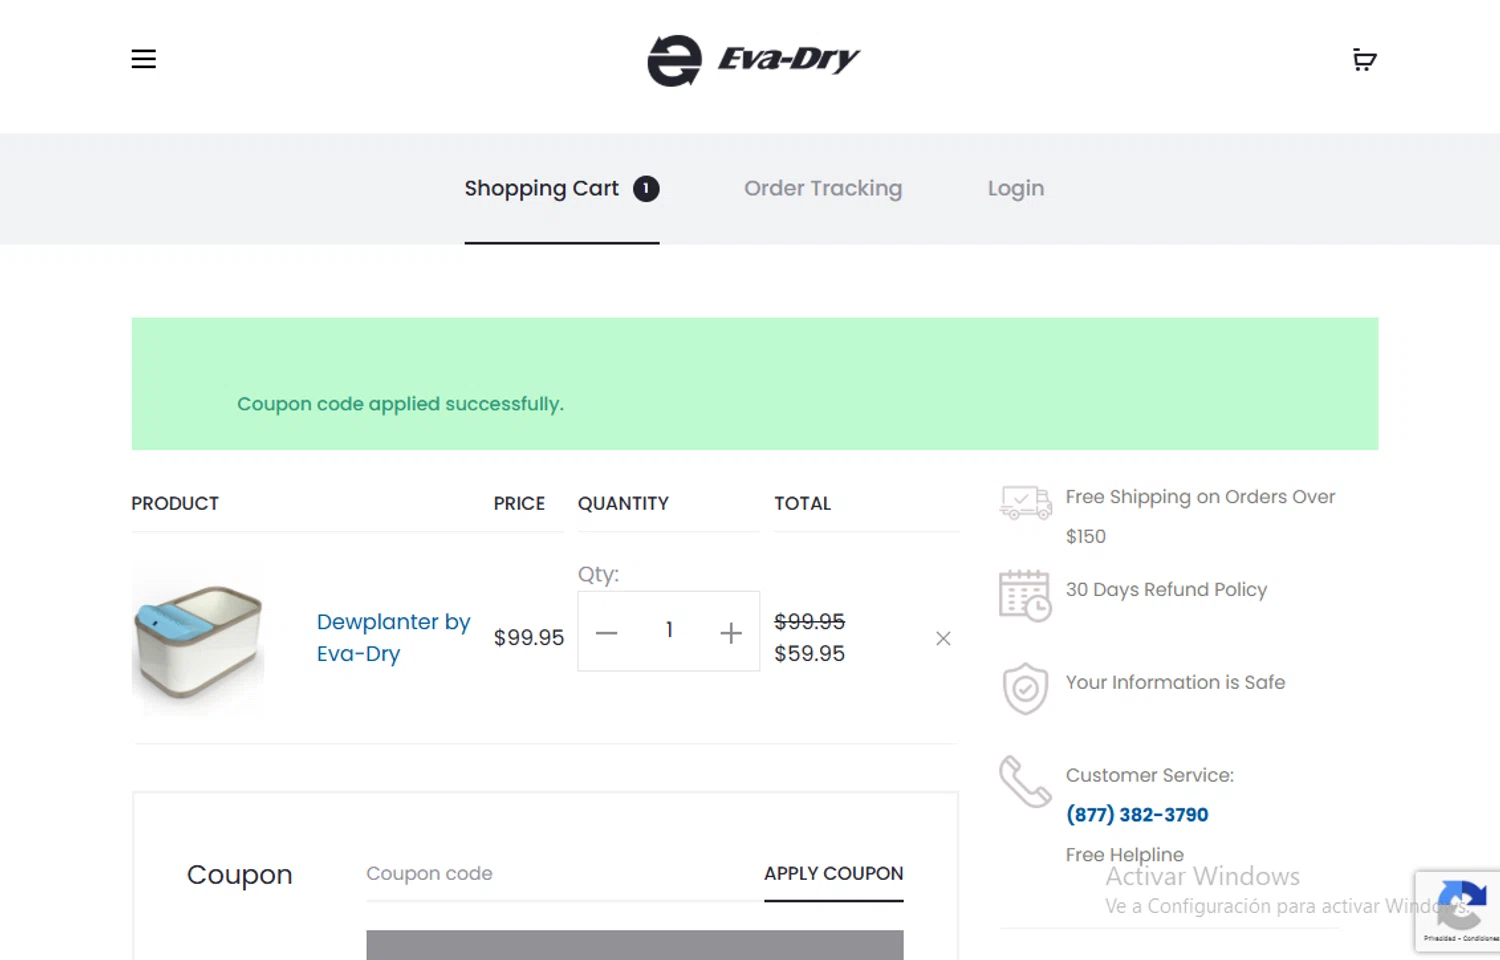Click 'Free Shipping on Orders Over $150' text
Screen dimensions: 1500x960
(1200, 516)
